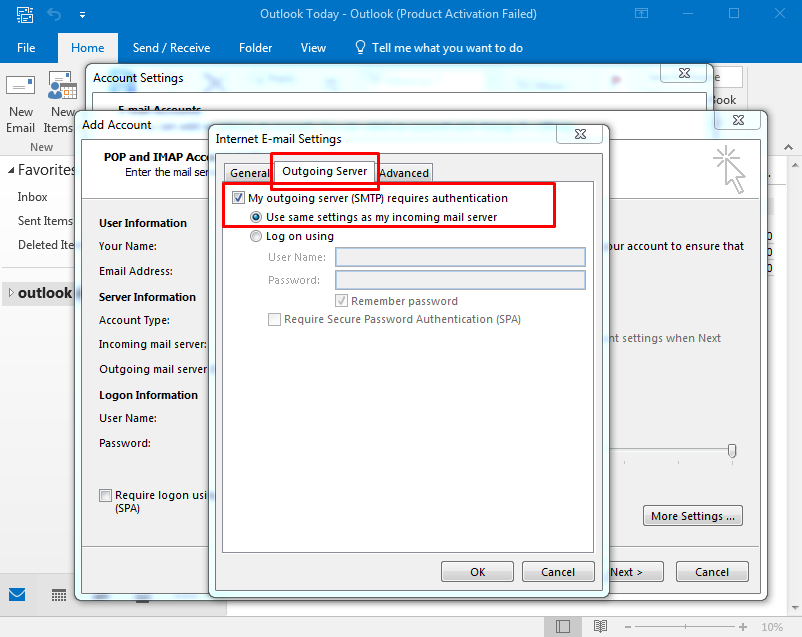802x637 pixels.
Task: Open the Mail view icon at bottom left
Action: 17,595
